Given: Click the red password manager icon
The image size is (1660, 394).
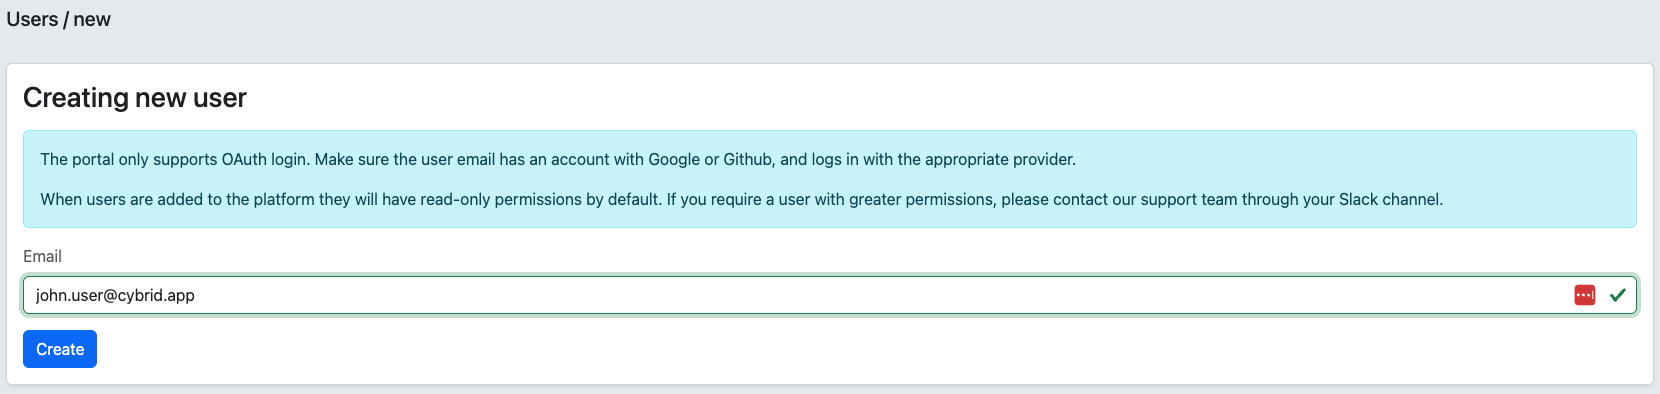Looking at the screenshot, I should (1584, 295).
